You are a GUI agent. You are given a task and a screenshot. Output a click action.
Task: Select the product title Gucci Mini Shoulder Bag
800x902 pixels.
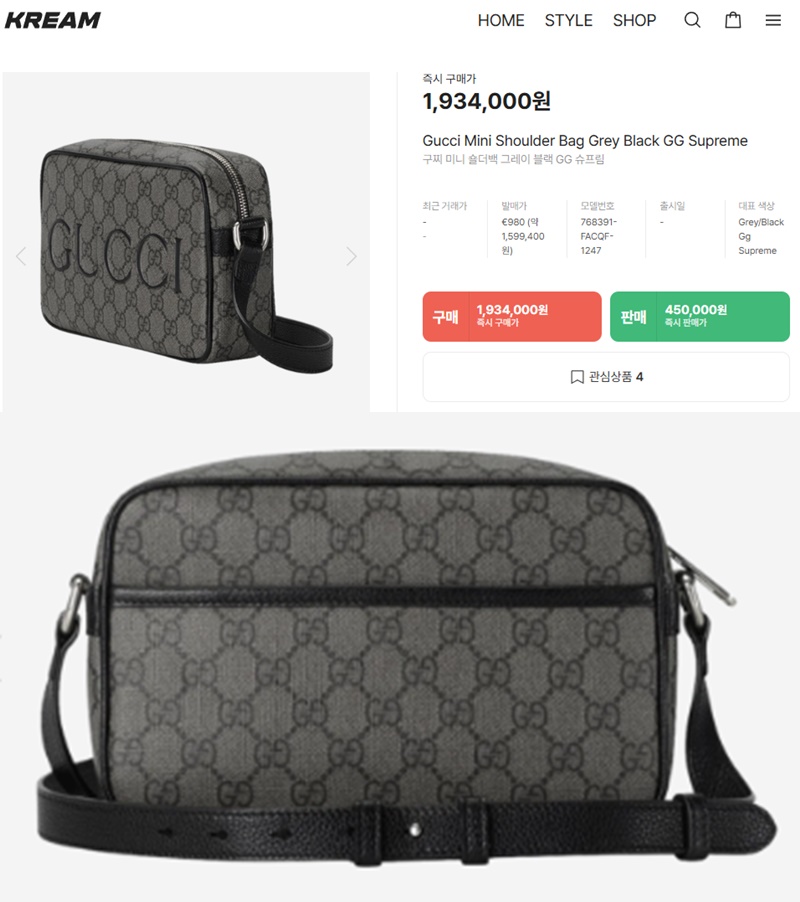pos(585,141)
